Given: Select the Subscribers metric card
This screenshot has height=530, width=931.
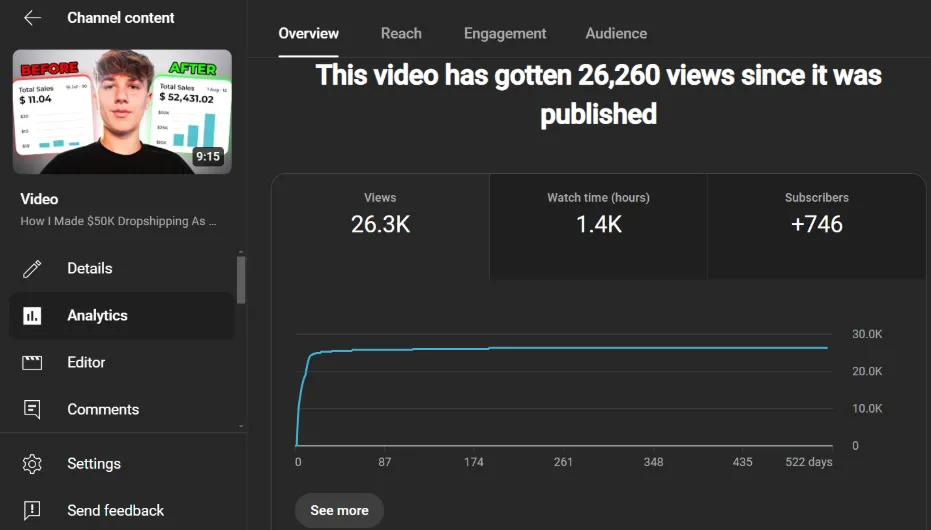Looking at the screenshot, I should point(817,226).
